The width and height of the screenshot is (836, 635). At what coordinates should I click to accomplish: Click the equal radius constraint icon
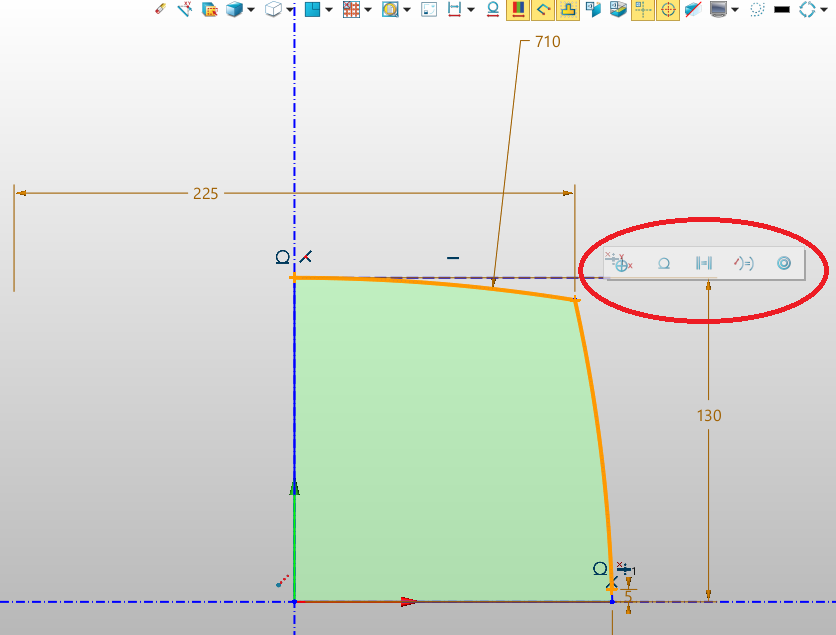point(743,263)
